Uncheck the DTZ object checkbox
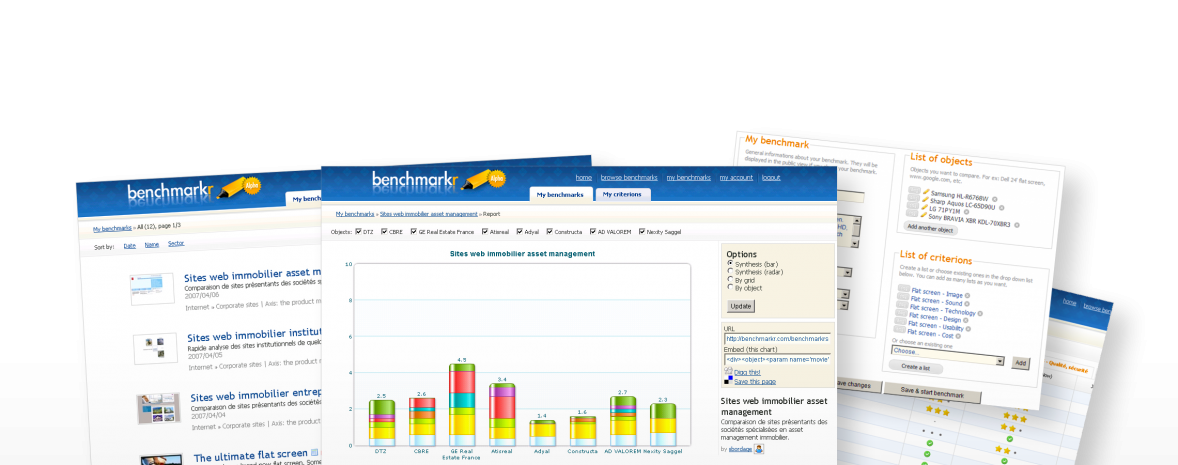 358,231
